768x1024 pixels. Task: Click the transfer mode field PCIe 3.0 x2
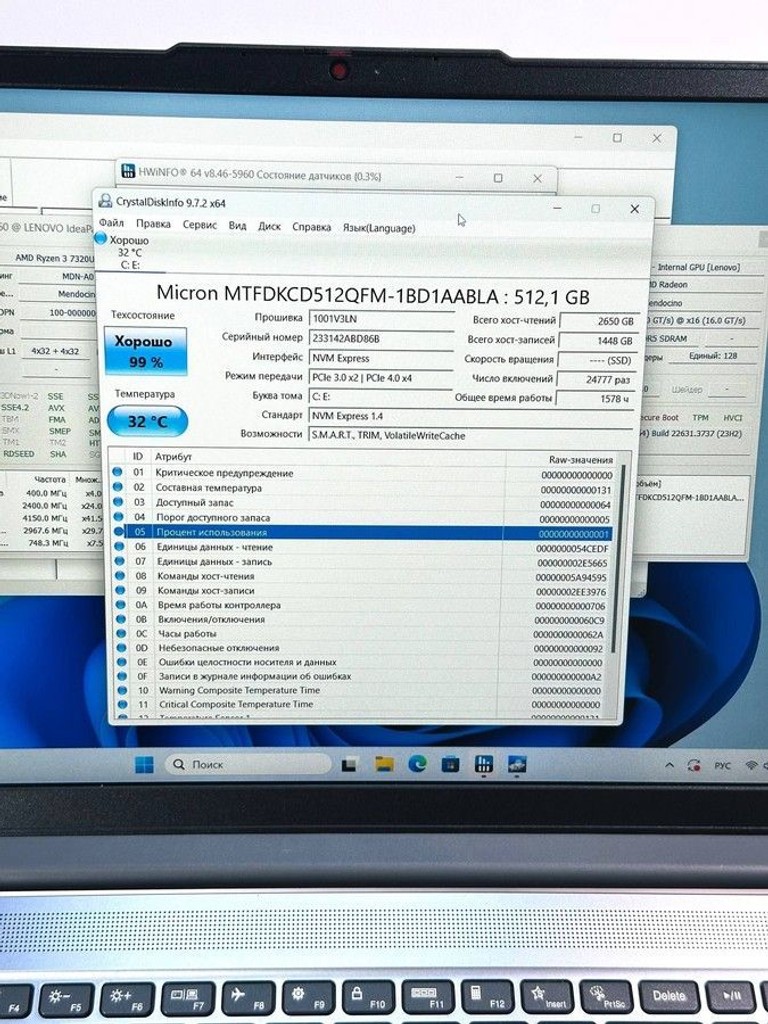[381, 377]
